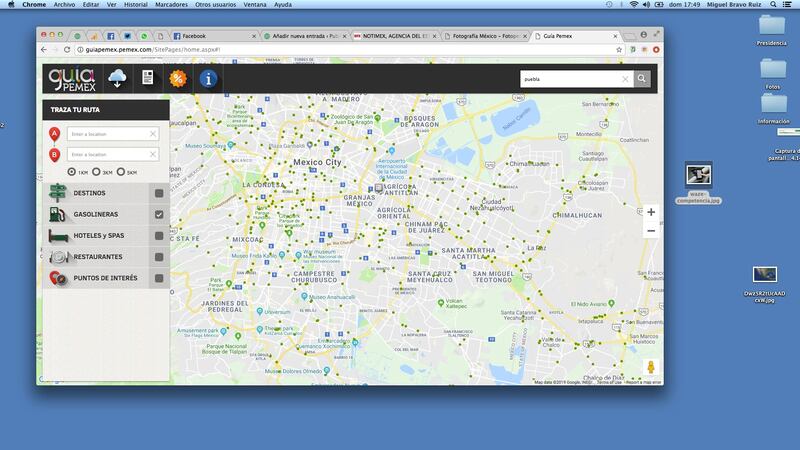Screen dimensions: 800x450
Task: Close the Guía Pemex tab
Action: pyautogui.click(x=615, y=36)
